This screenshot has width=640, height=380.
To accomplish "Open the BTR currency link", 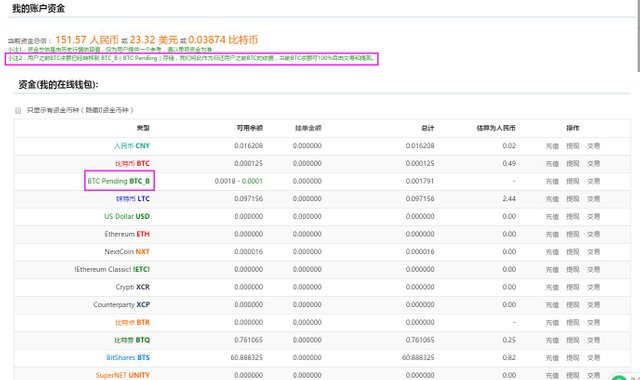I will click(132, 322).
